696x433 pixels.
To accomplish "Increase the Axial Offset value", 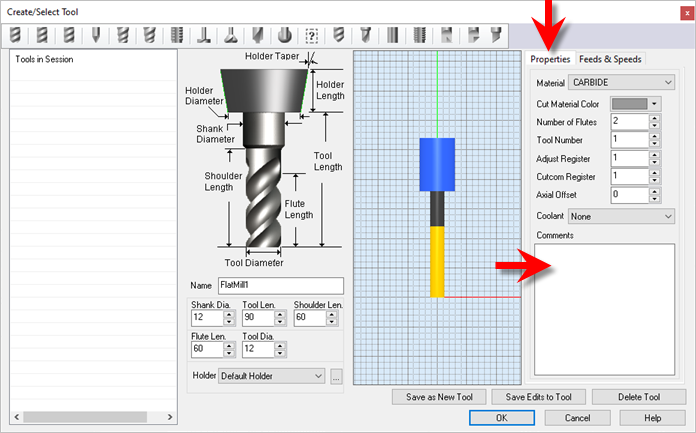I will tap(654, 191).
